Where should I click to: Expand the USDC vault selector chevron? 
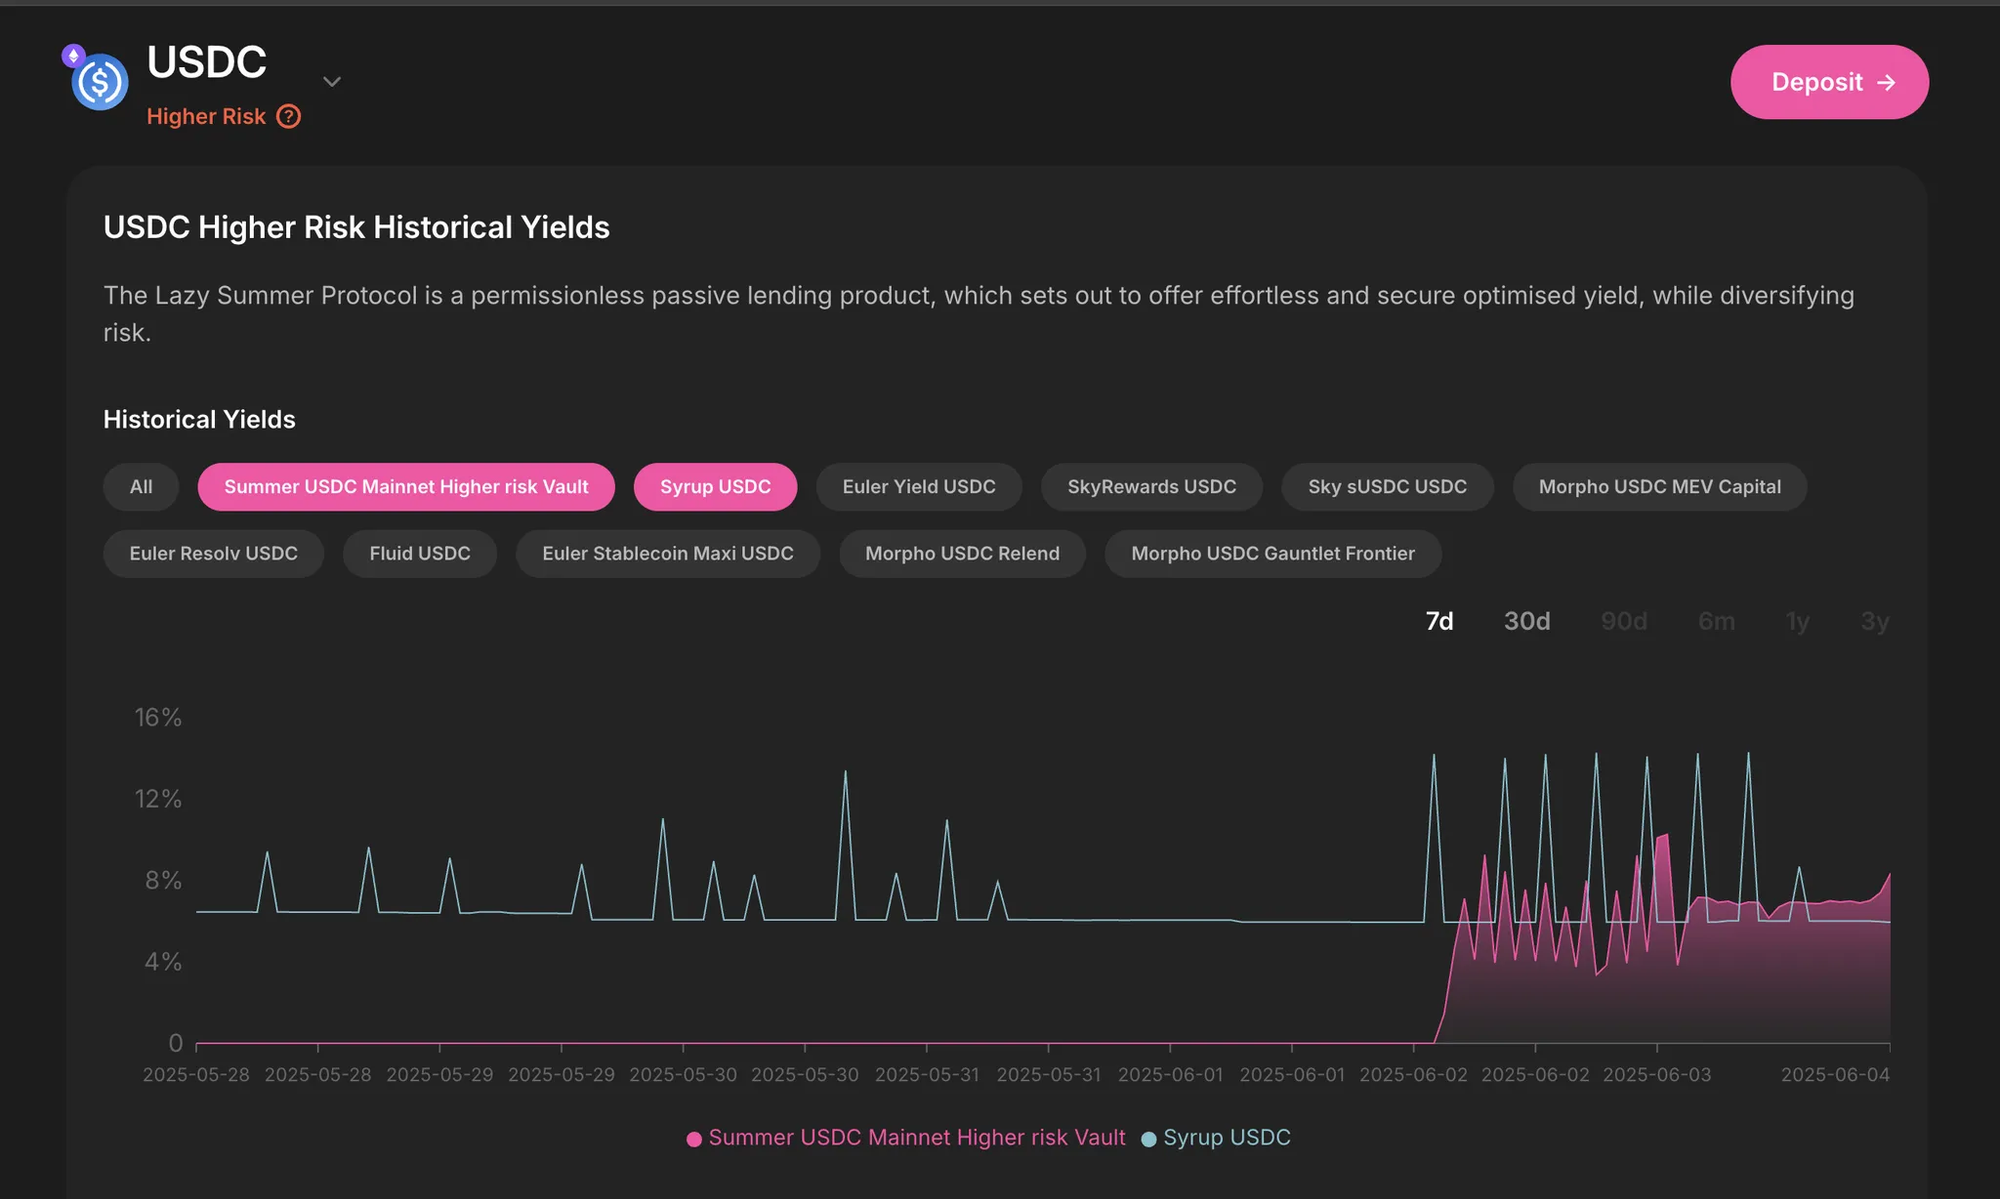[332, 82]
